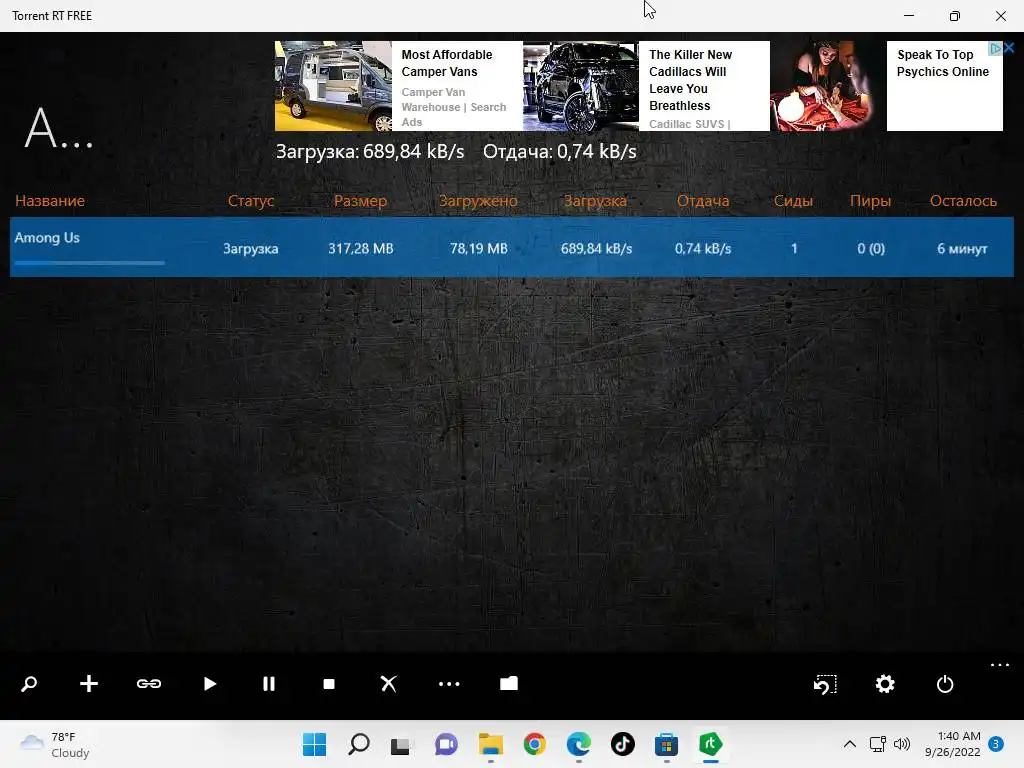Sort by Загрузка column header
This screenshot has width=1024, height=768.
coord(595,200)
